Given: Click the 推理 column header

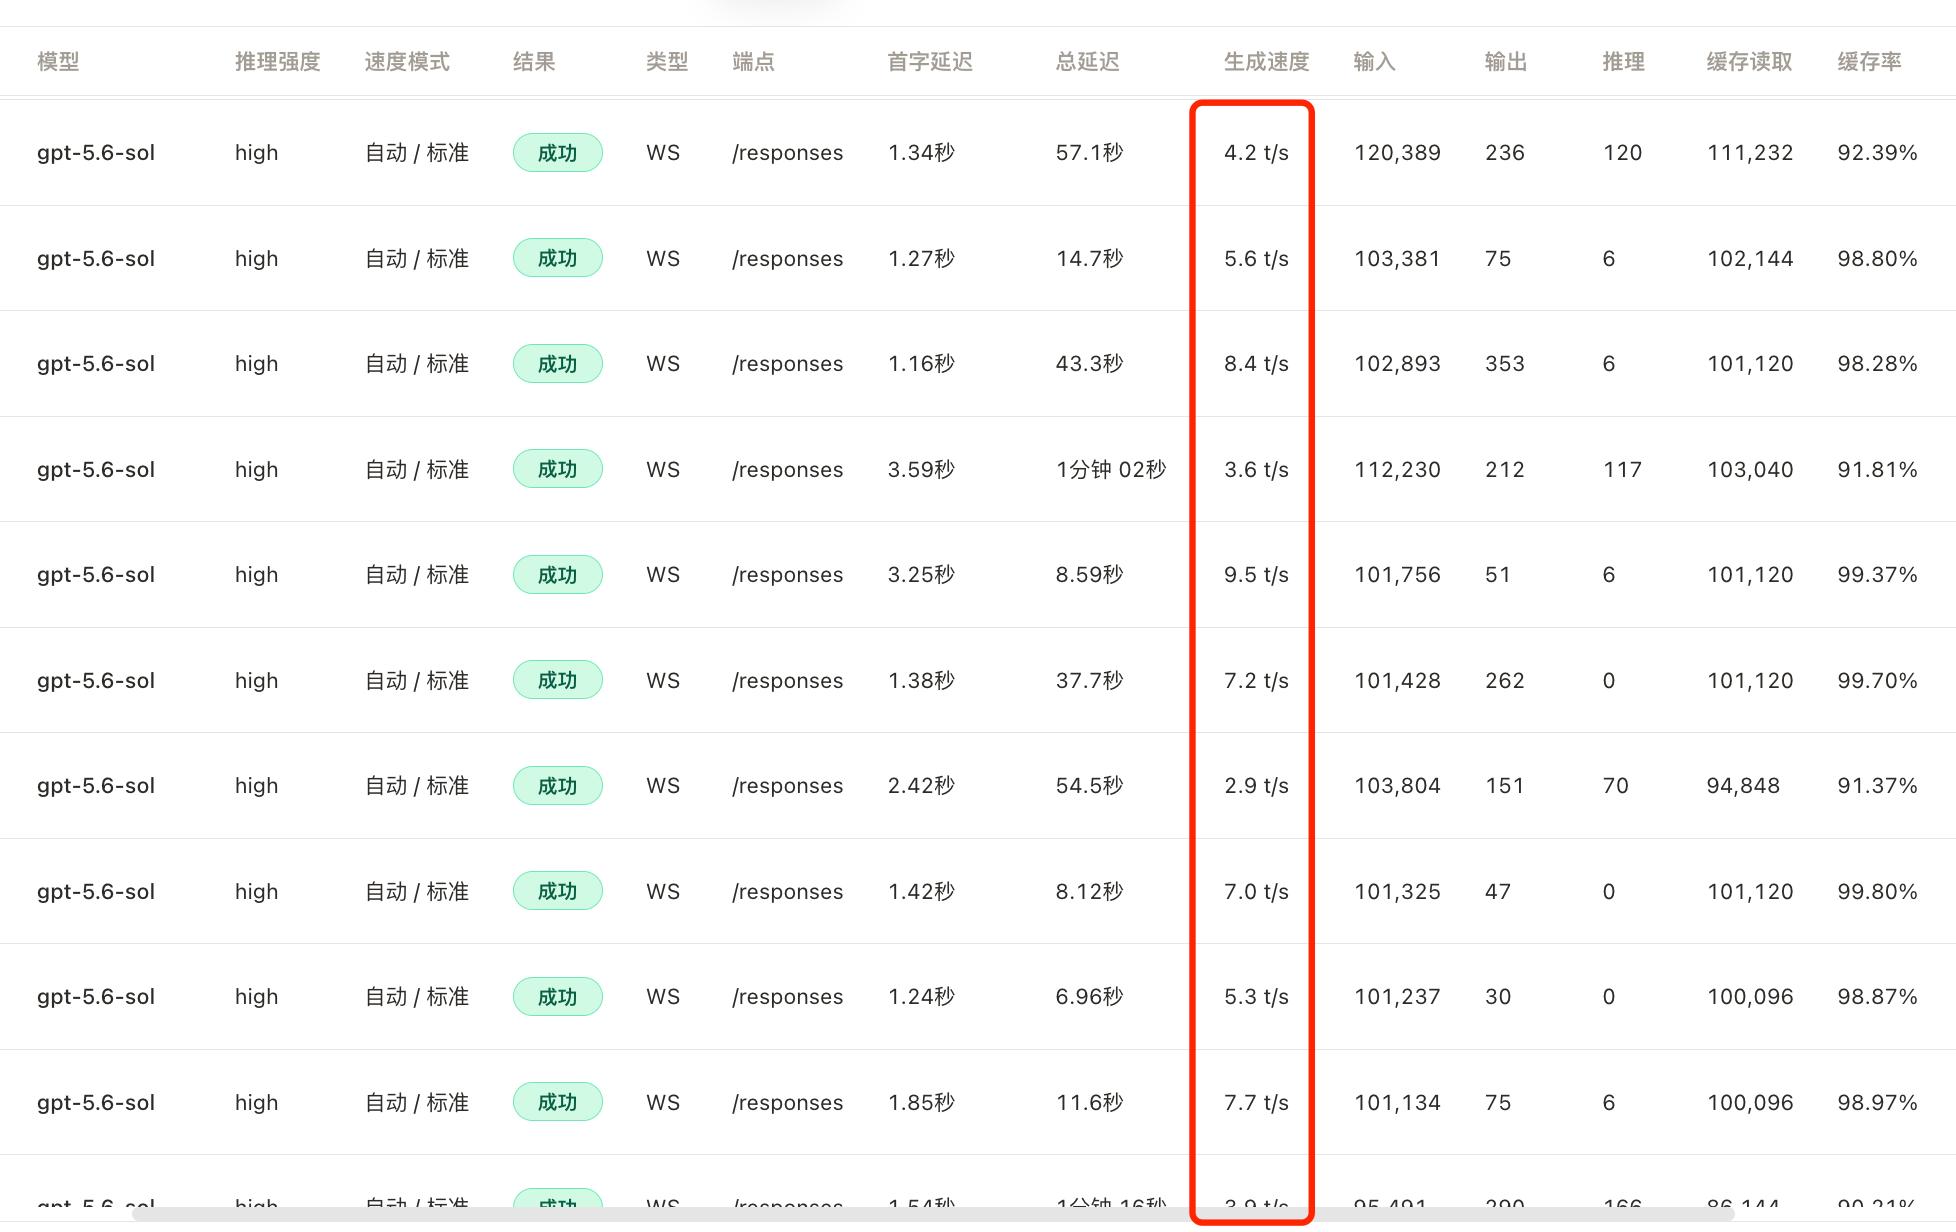Looking at the screenshot, I should coord(1624,62).
